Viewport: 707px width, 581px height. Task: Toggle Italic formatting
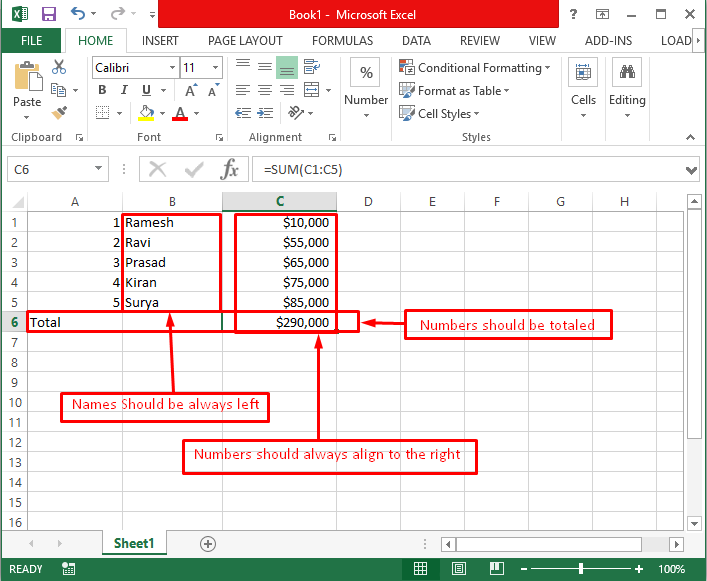point(124,90)
